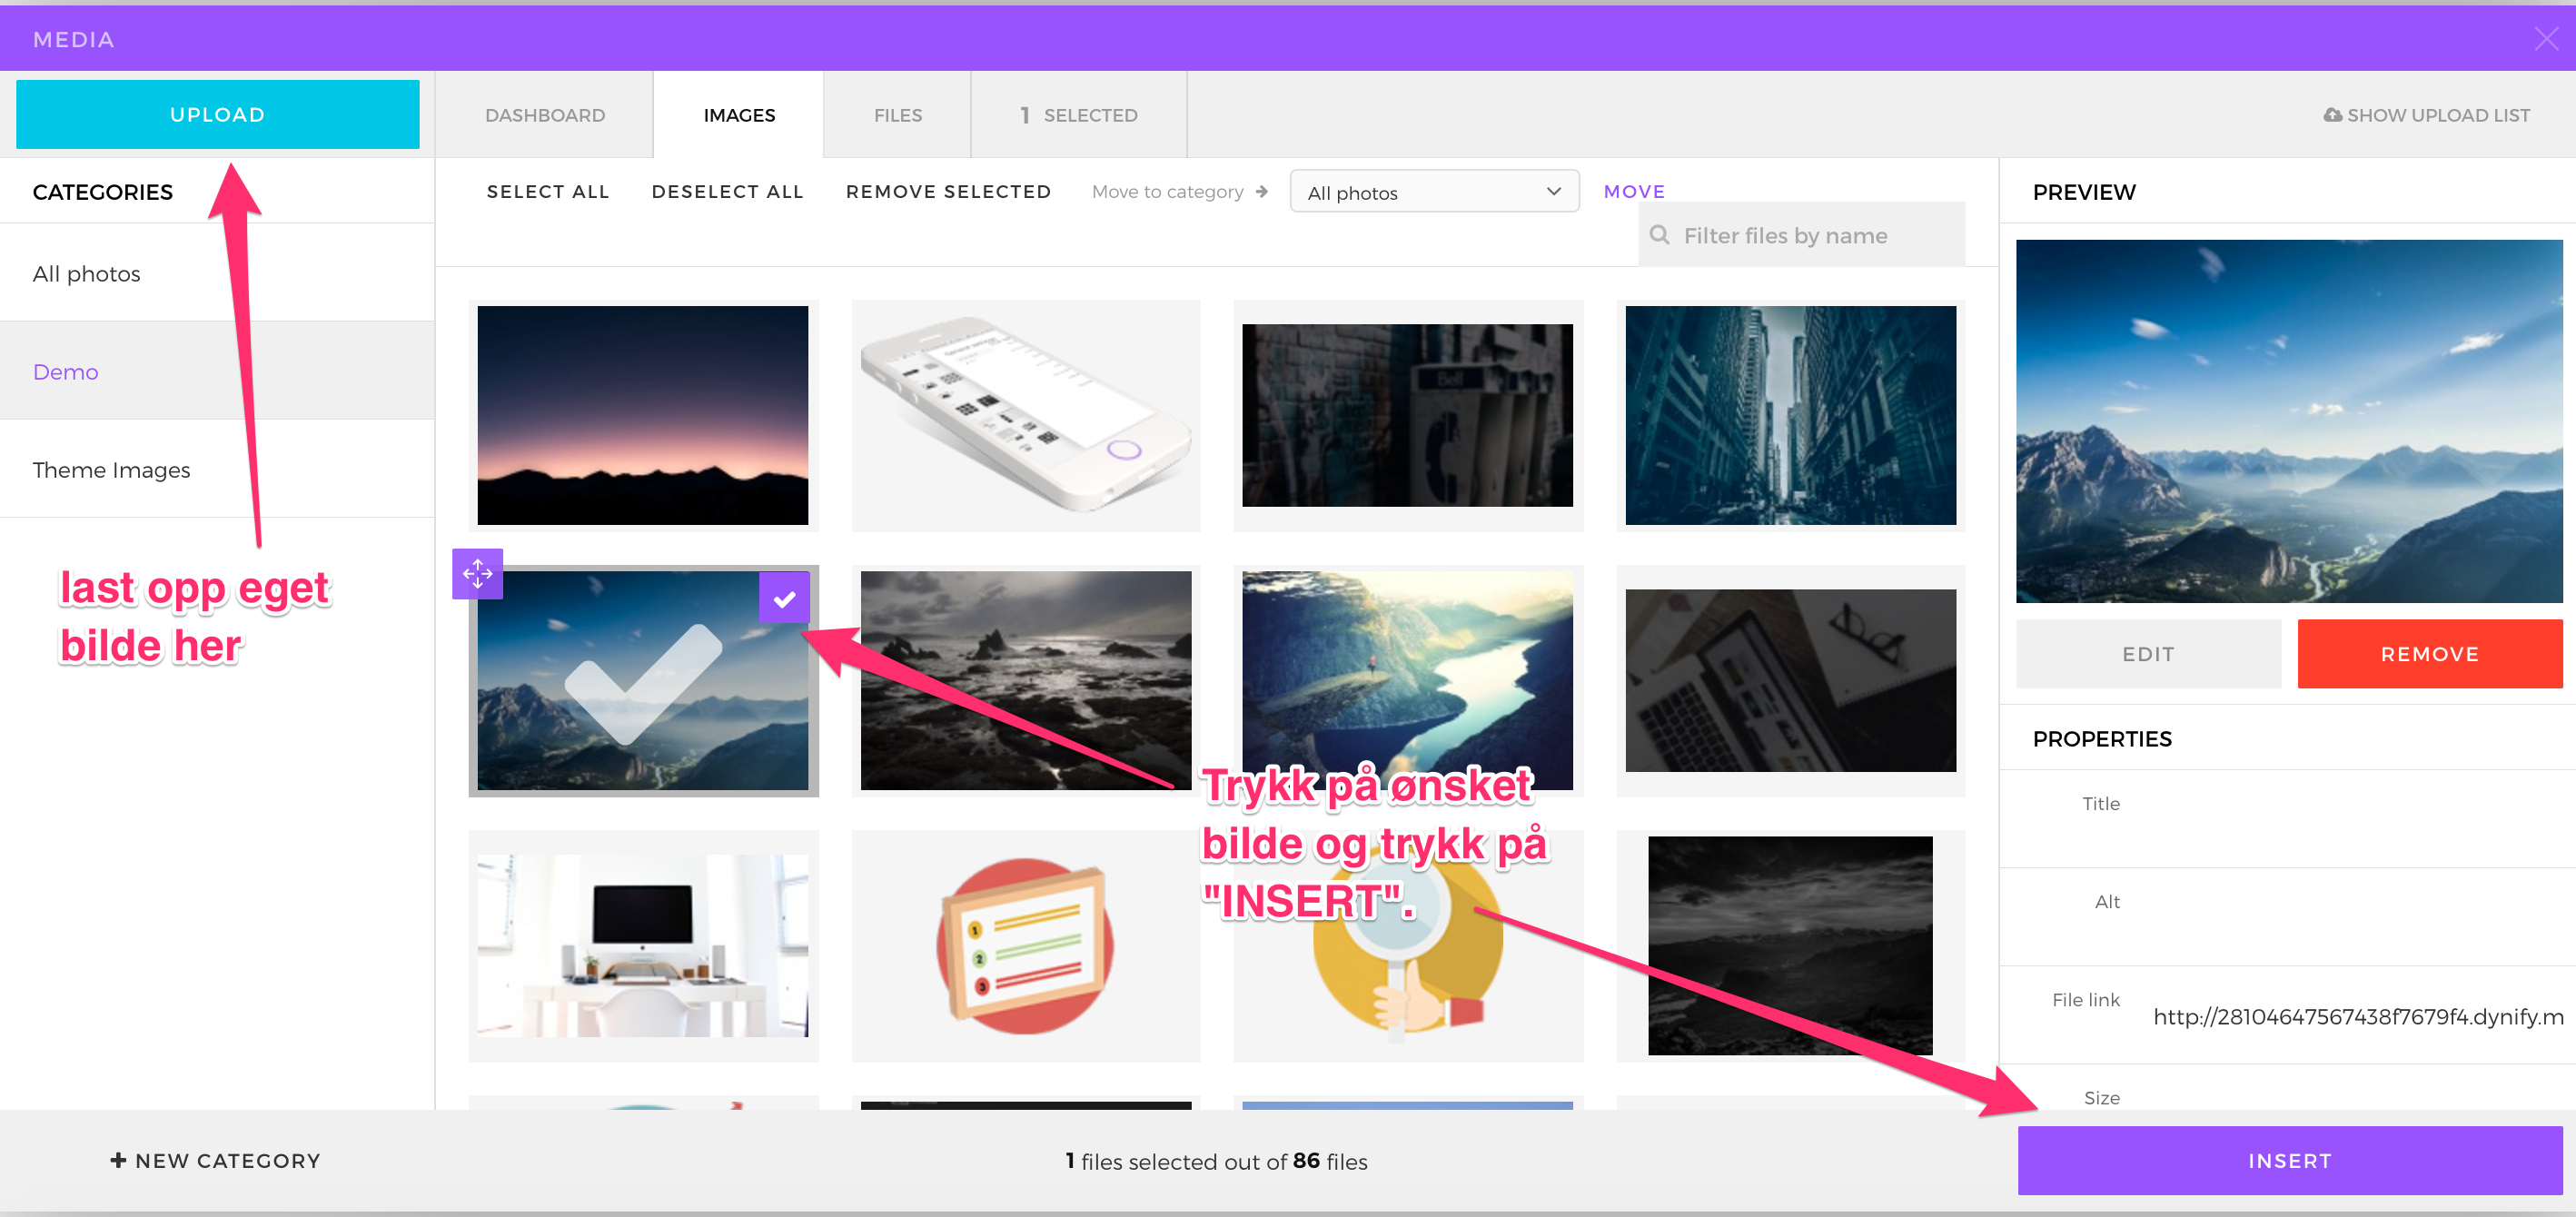This screenshot has width=2576, height=1217.
Task: Click the red Remove button
Action: pyautogui.click(x=2429, y=654)
